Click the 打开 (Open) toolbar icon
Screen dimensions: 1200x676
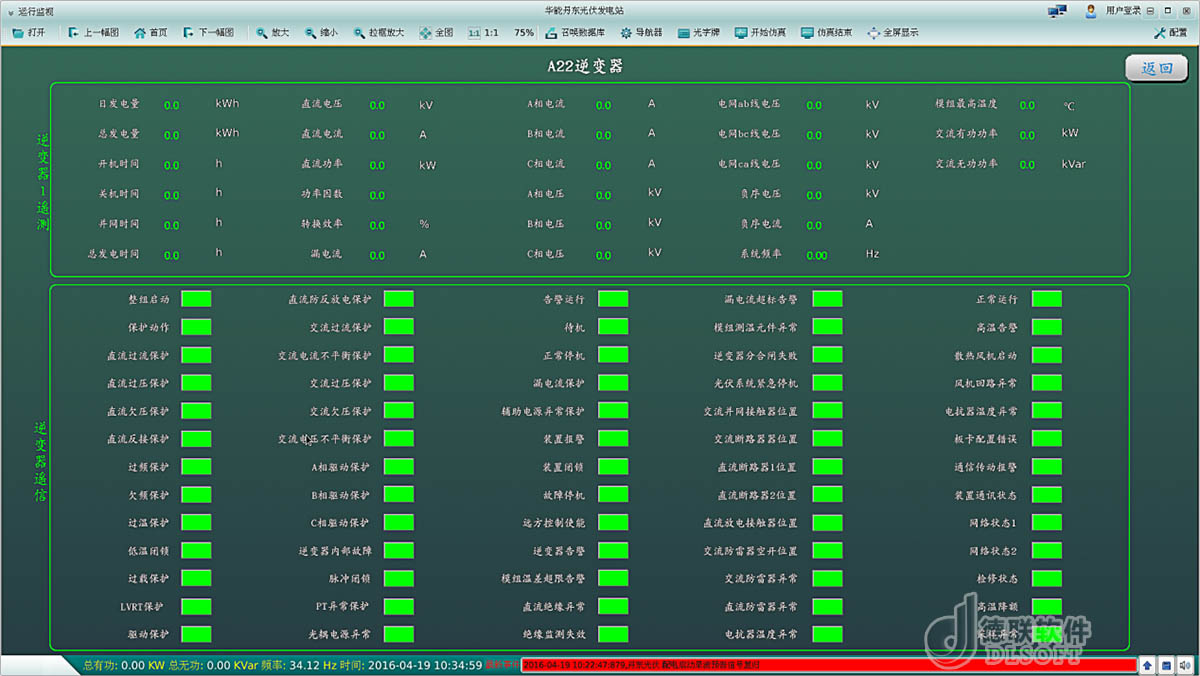28,32
